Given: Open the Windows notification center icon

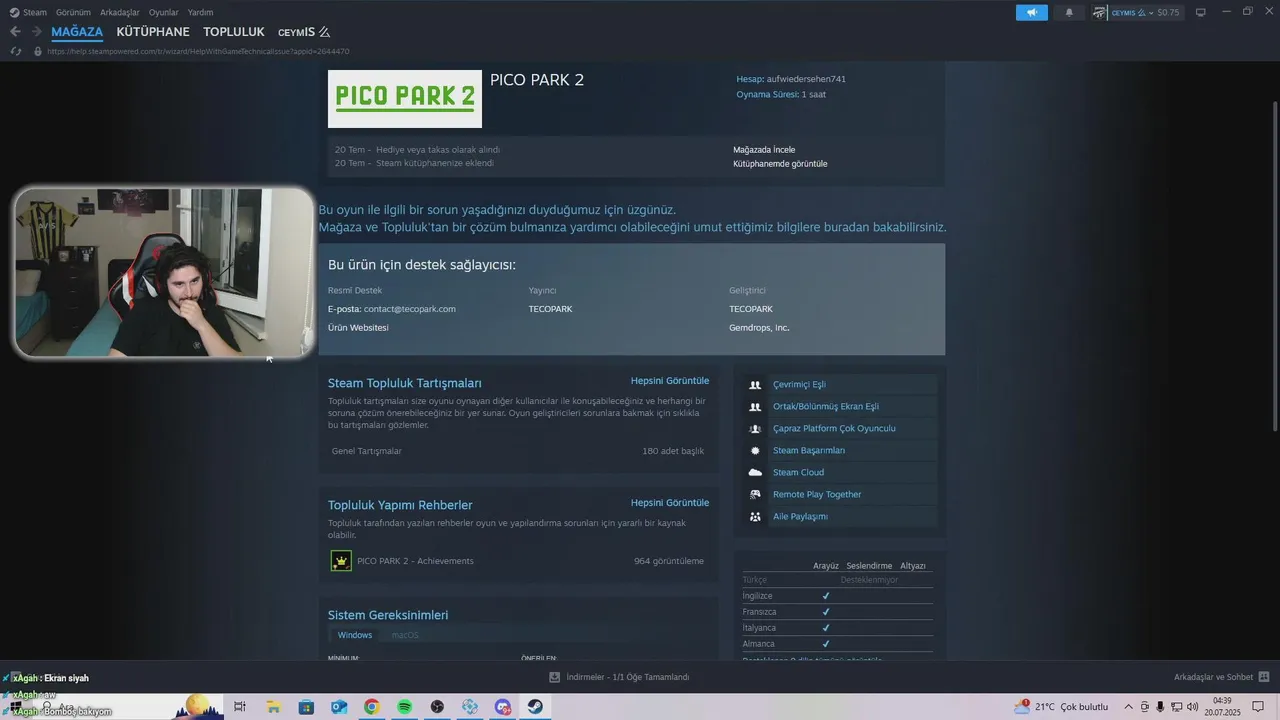Looking at the screenshot, I should pos(1257,707).
